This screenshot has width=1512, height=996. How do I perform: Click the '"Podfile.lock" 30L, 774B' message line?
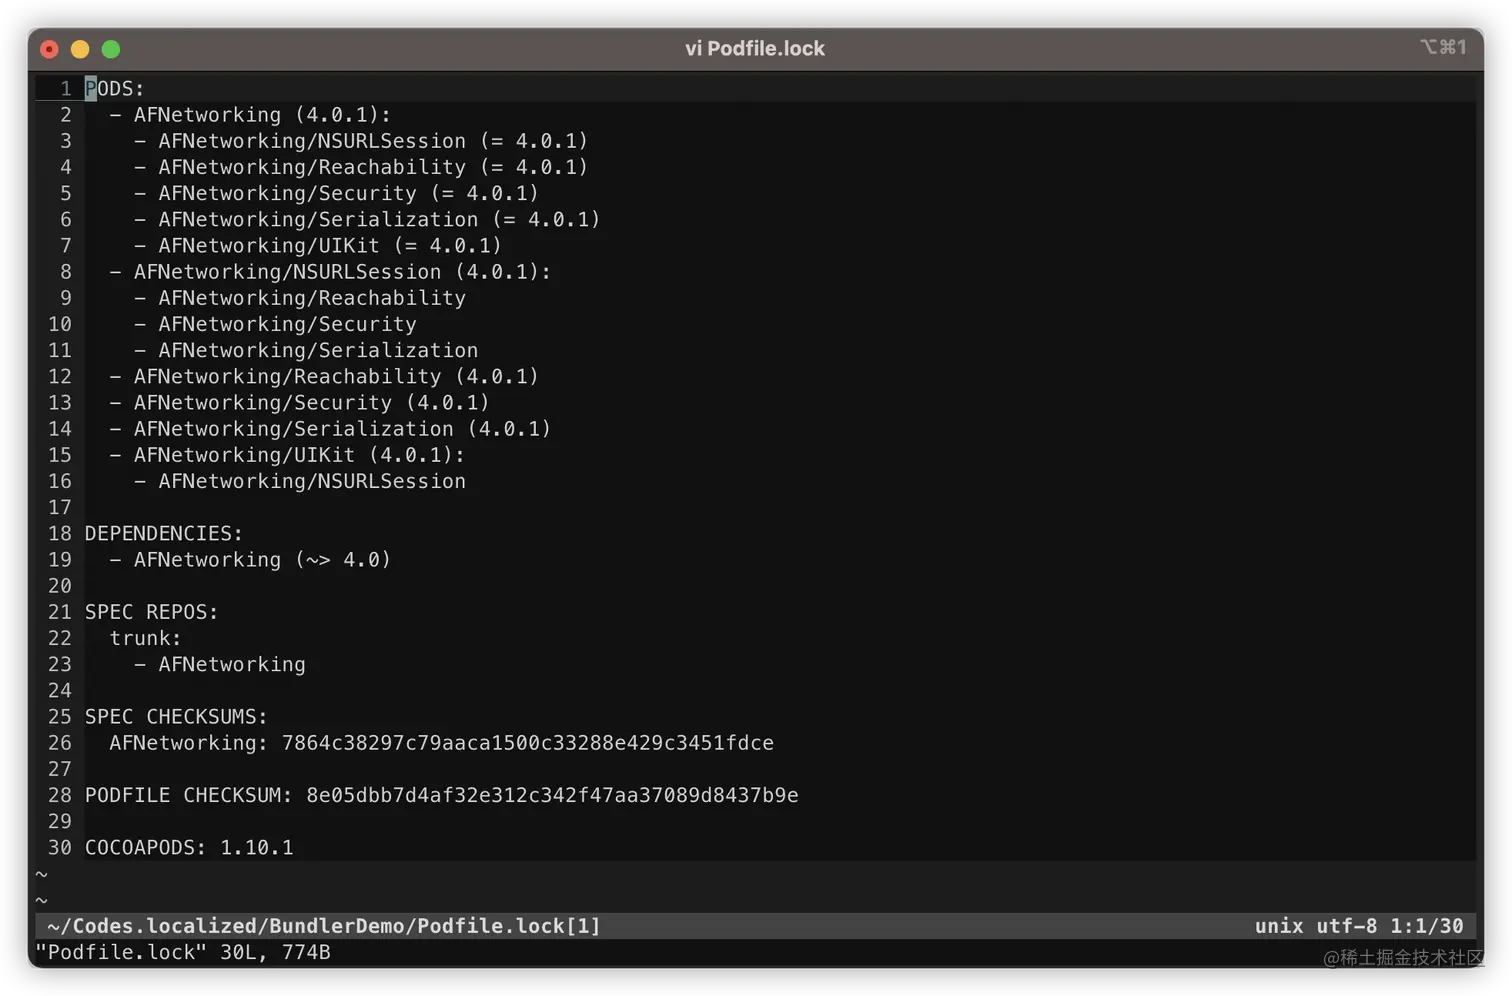click(183, 952)
